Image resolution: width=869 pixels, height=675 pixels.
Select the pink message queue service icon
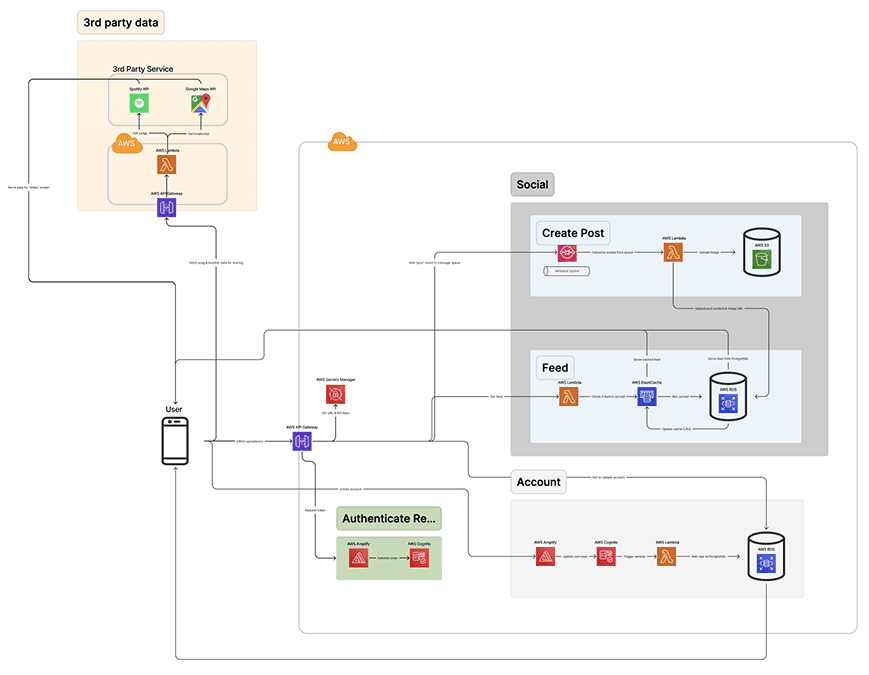pyautogui.click(x=567, y=253)
